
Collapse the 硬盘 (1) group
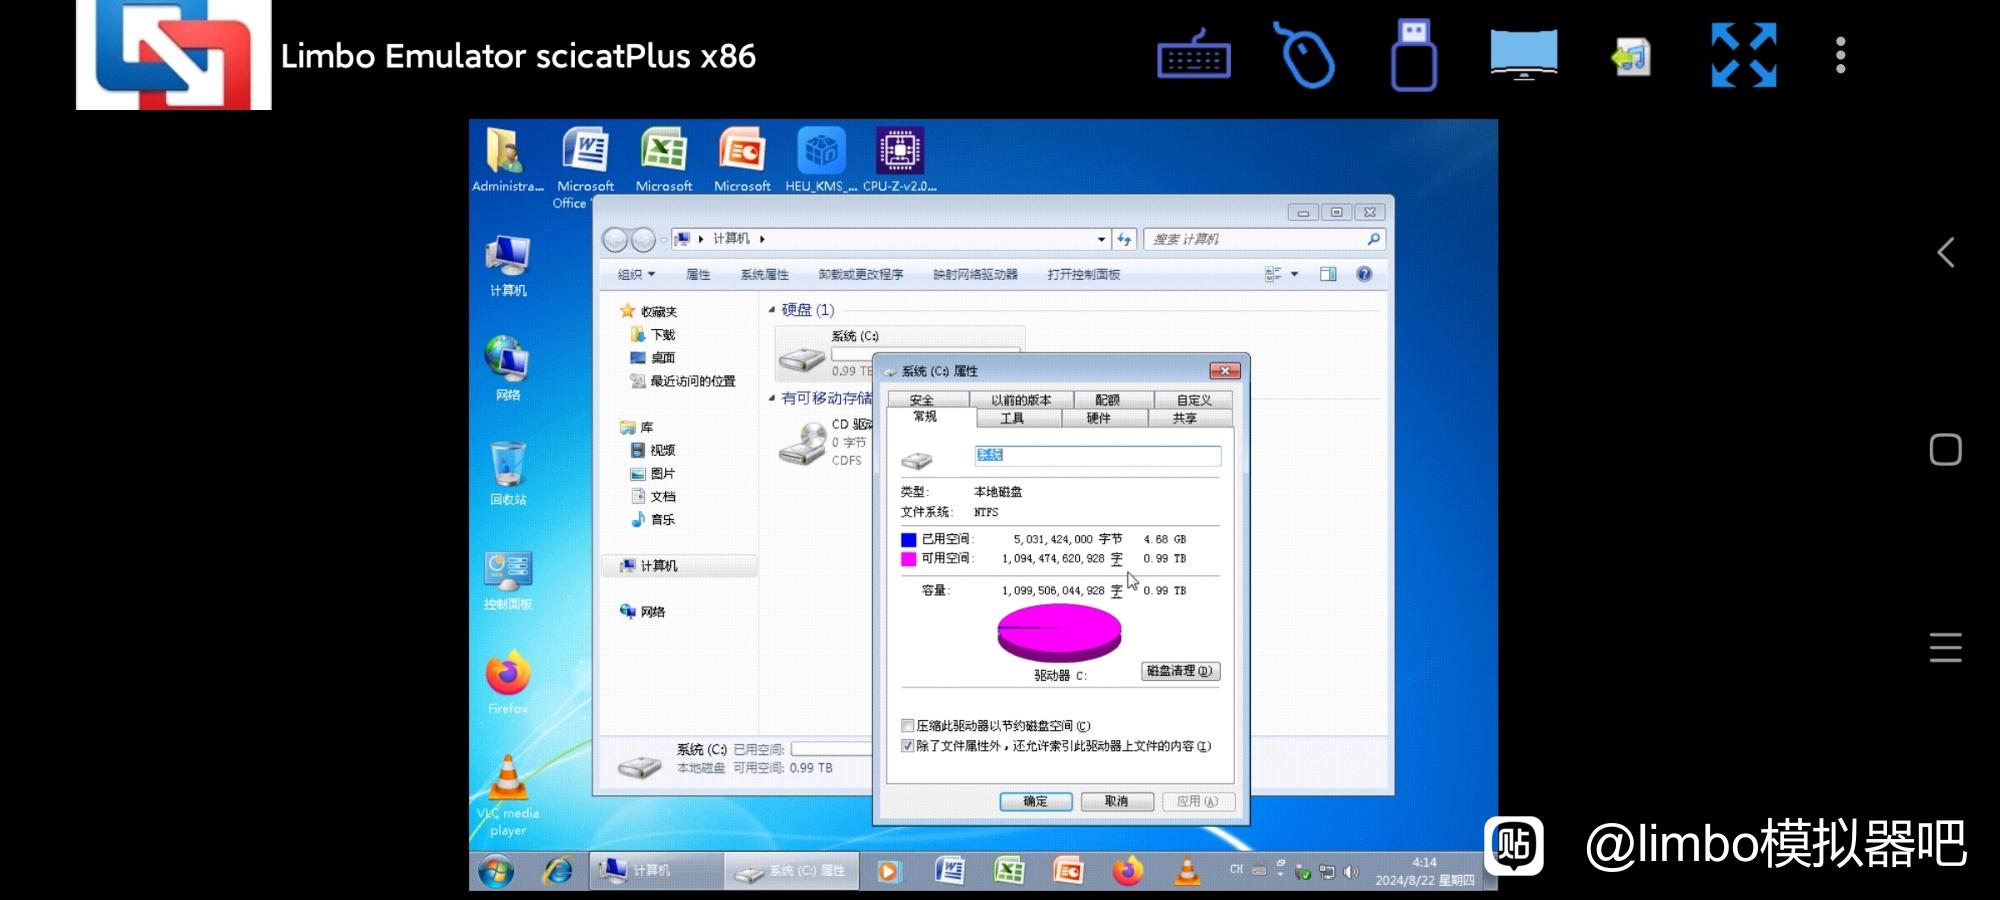click(x=772, y=310)
